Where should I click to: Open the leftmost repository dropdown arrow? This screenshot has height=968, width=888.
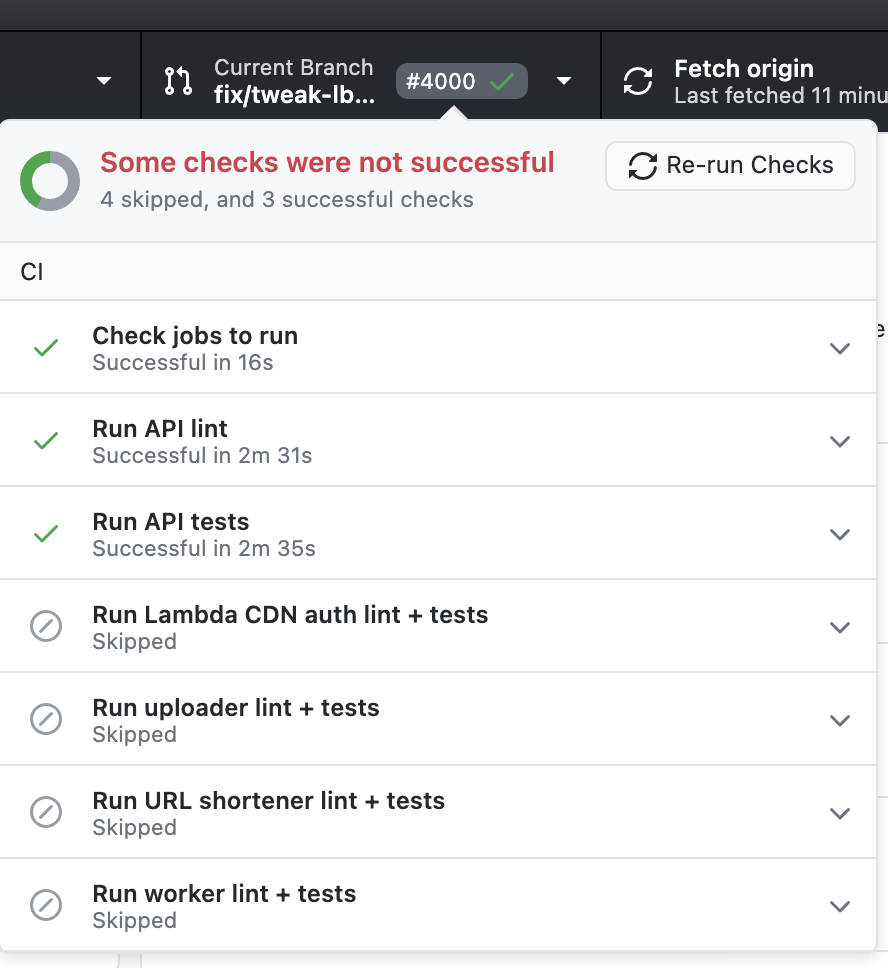pyautogui.click(x=103, y=82)
